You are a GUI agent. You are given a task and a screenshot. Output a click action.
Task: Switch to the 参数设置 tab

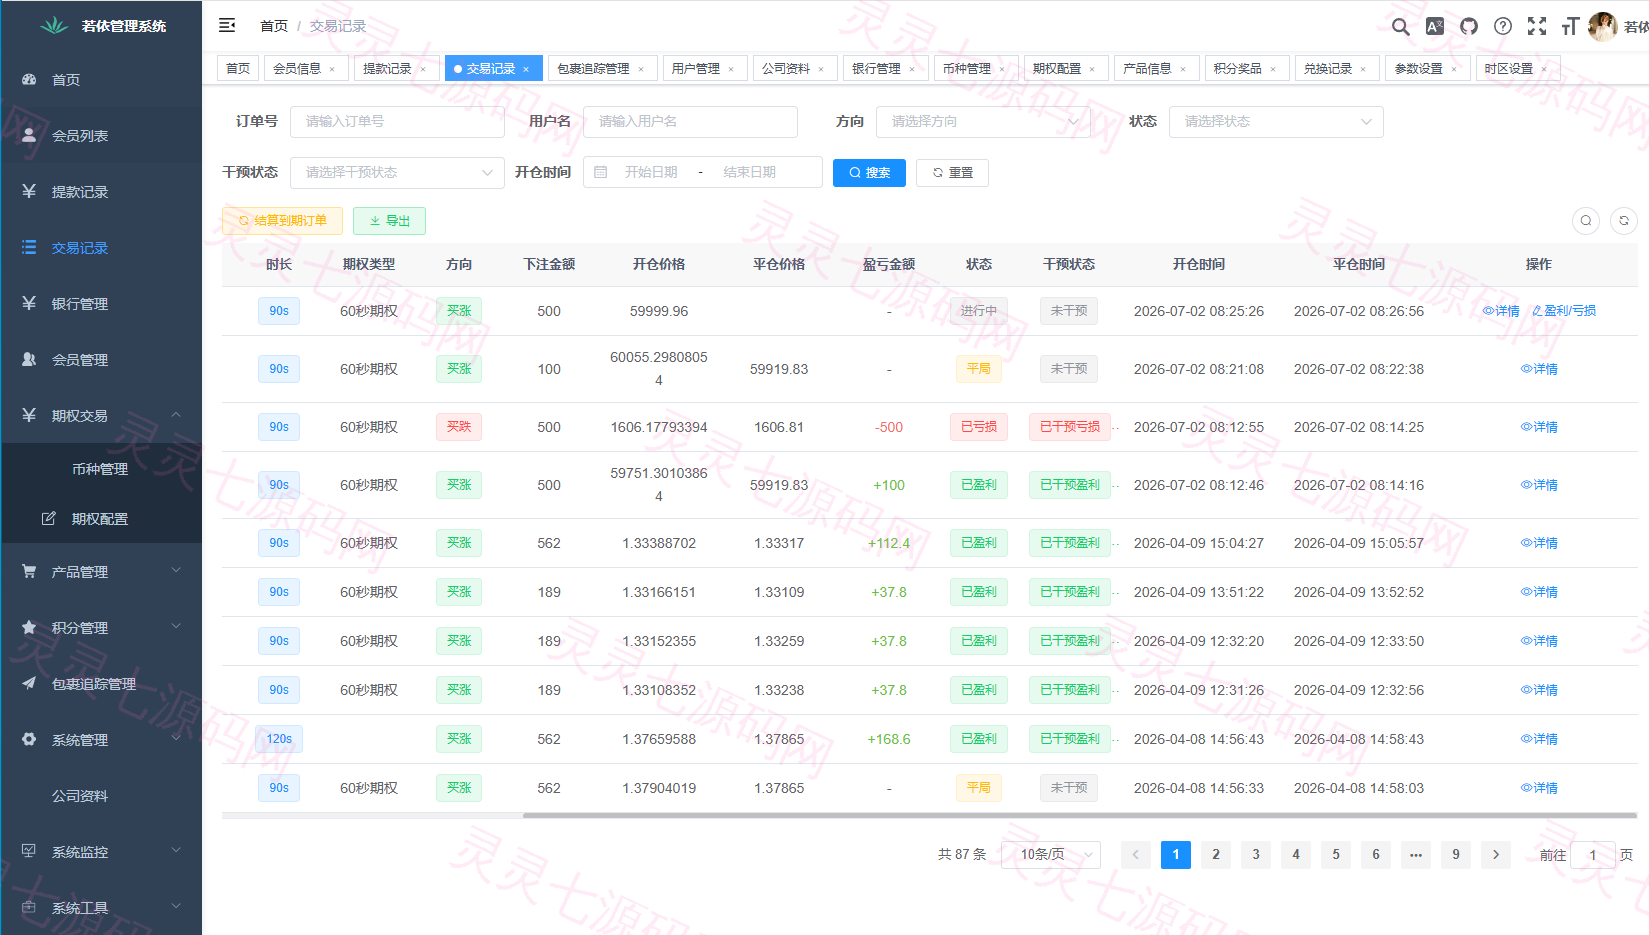[1428, 69]
